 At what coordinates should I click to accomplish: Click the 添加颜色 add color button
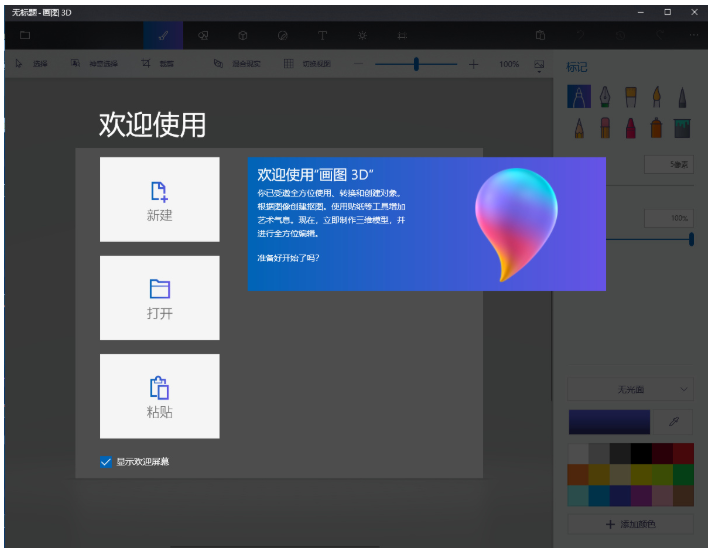click(630, 524)
